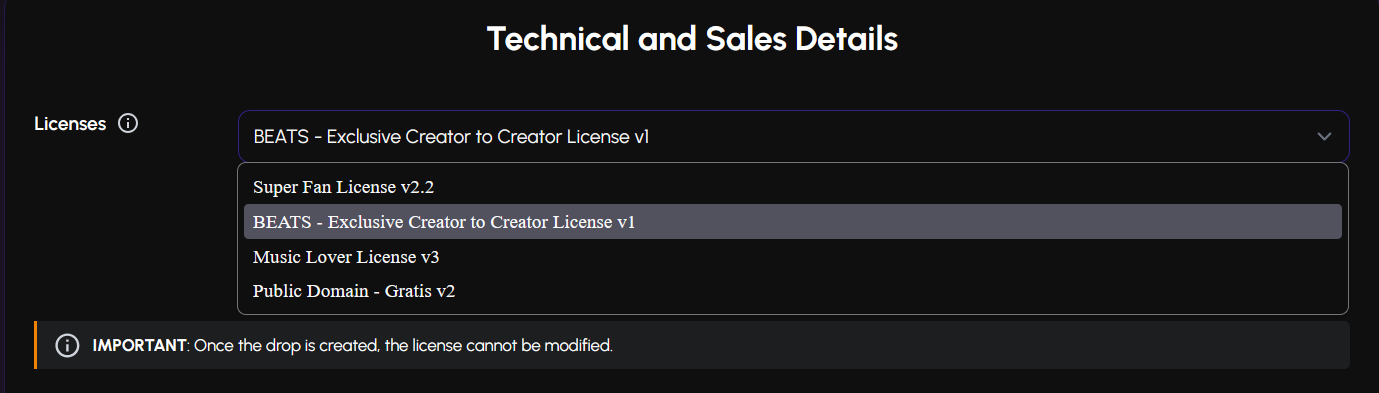Open the info tooltip beside Licenses
This screenshot has height=393, width=1379.
[x=127, y=124]
